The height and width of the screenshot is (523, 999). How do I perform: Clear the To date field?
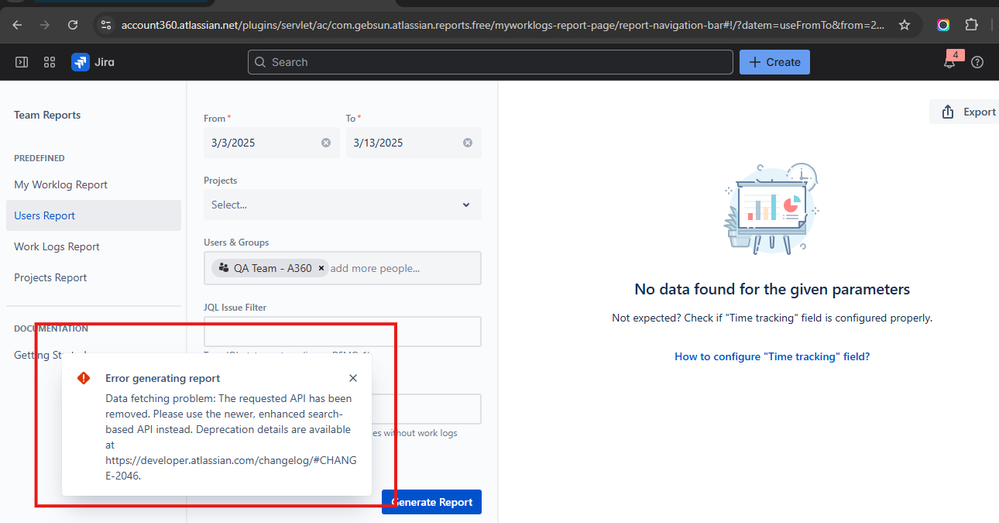(468, 143)
